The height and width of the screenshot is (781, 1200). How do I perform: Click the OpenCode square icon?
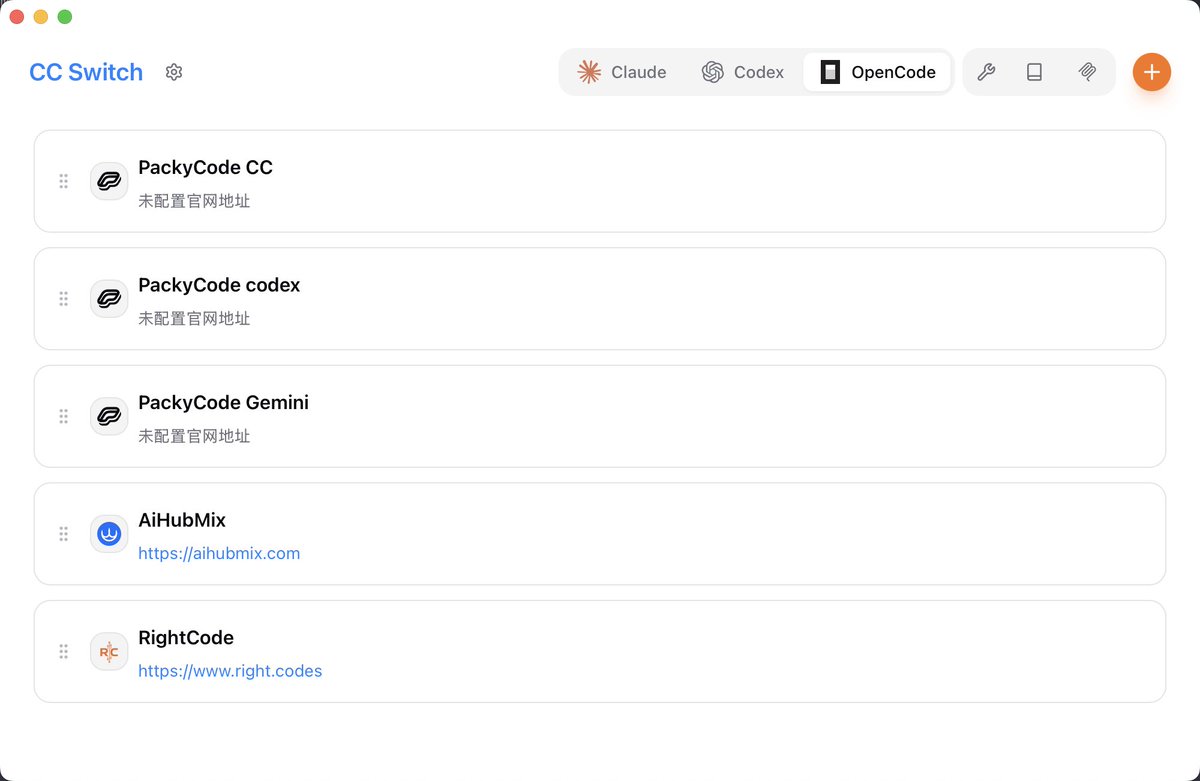tap(830, 72)
